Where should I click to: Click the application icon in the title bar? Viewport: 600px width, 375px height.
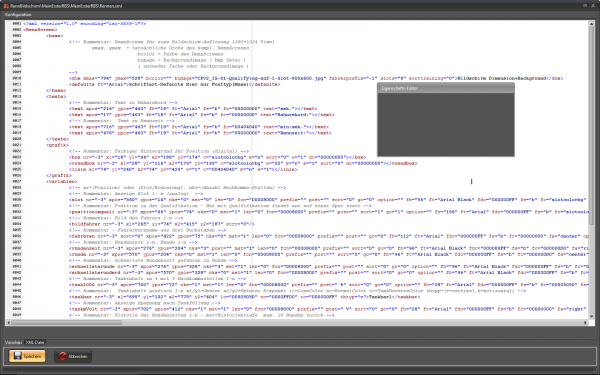5,6
